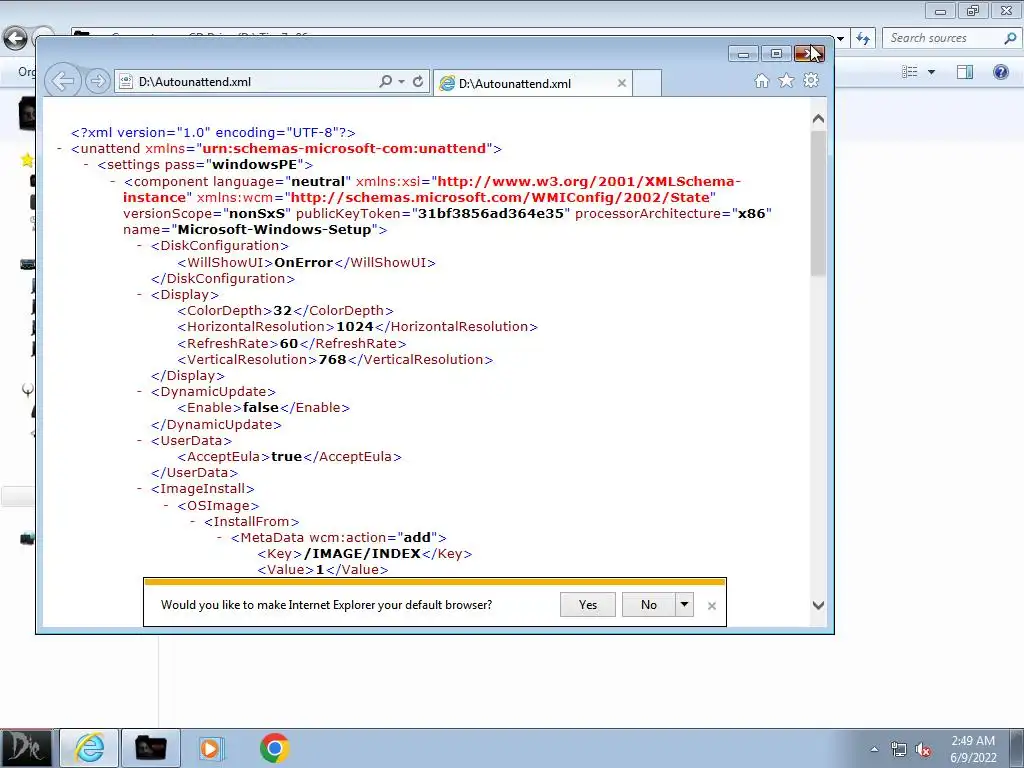Collapse the ImageInstall node

coord(140,488)
